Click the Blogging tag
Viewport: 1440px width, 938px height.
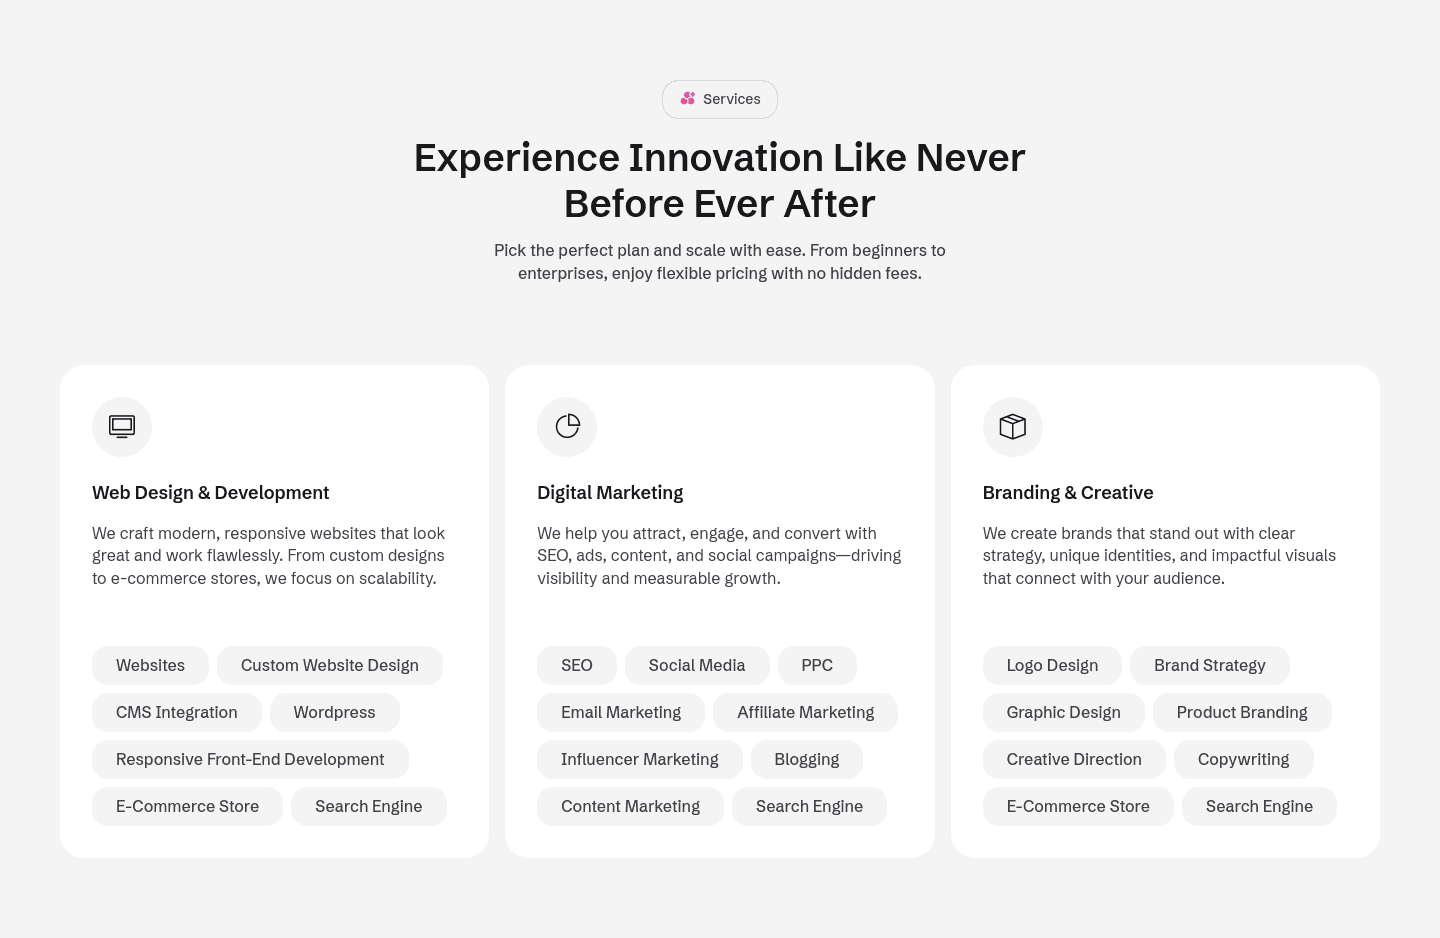click(x=806, y=760)
